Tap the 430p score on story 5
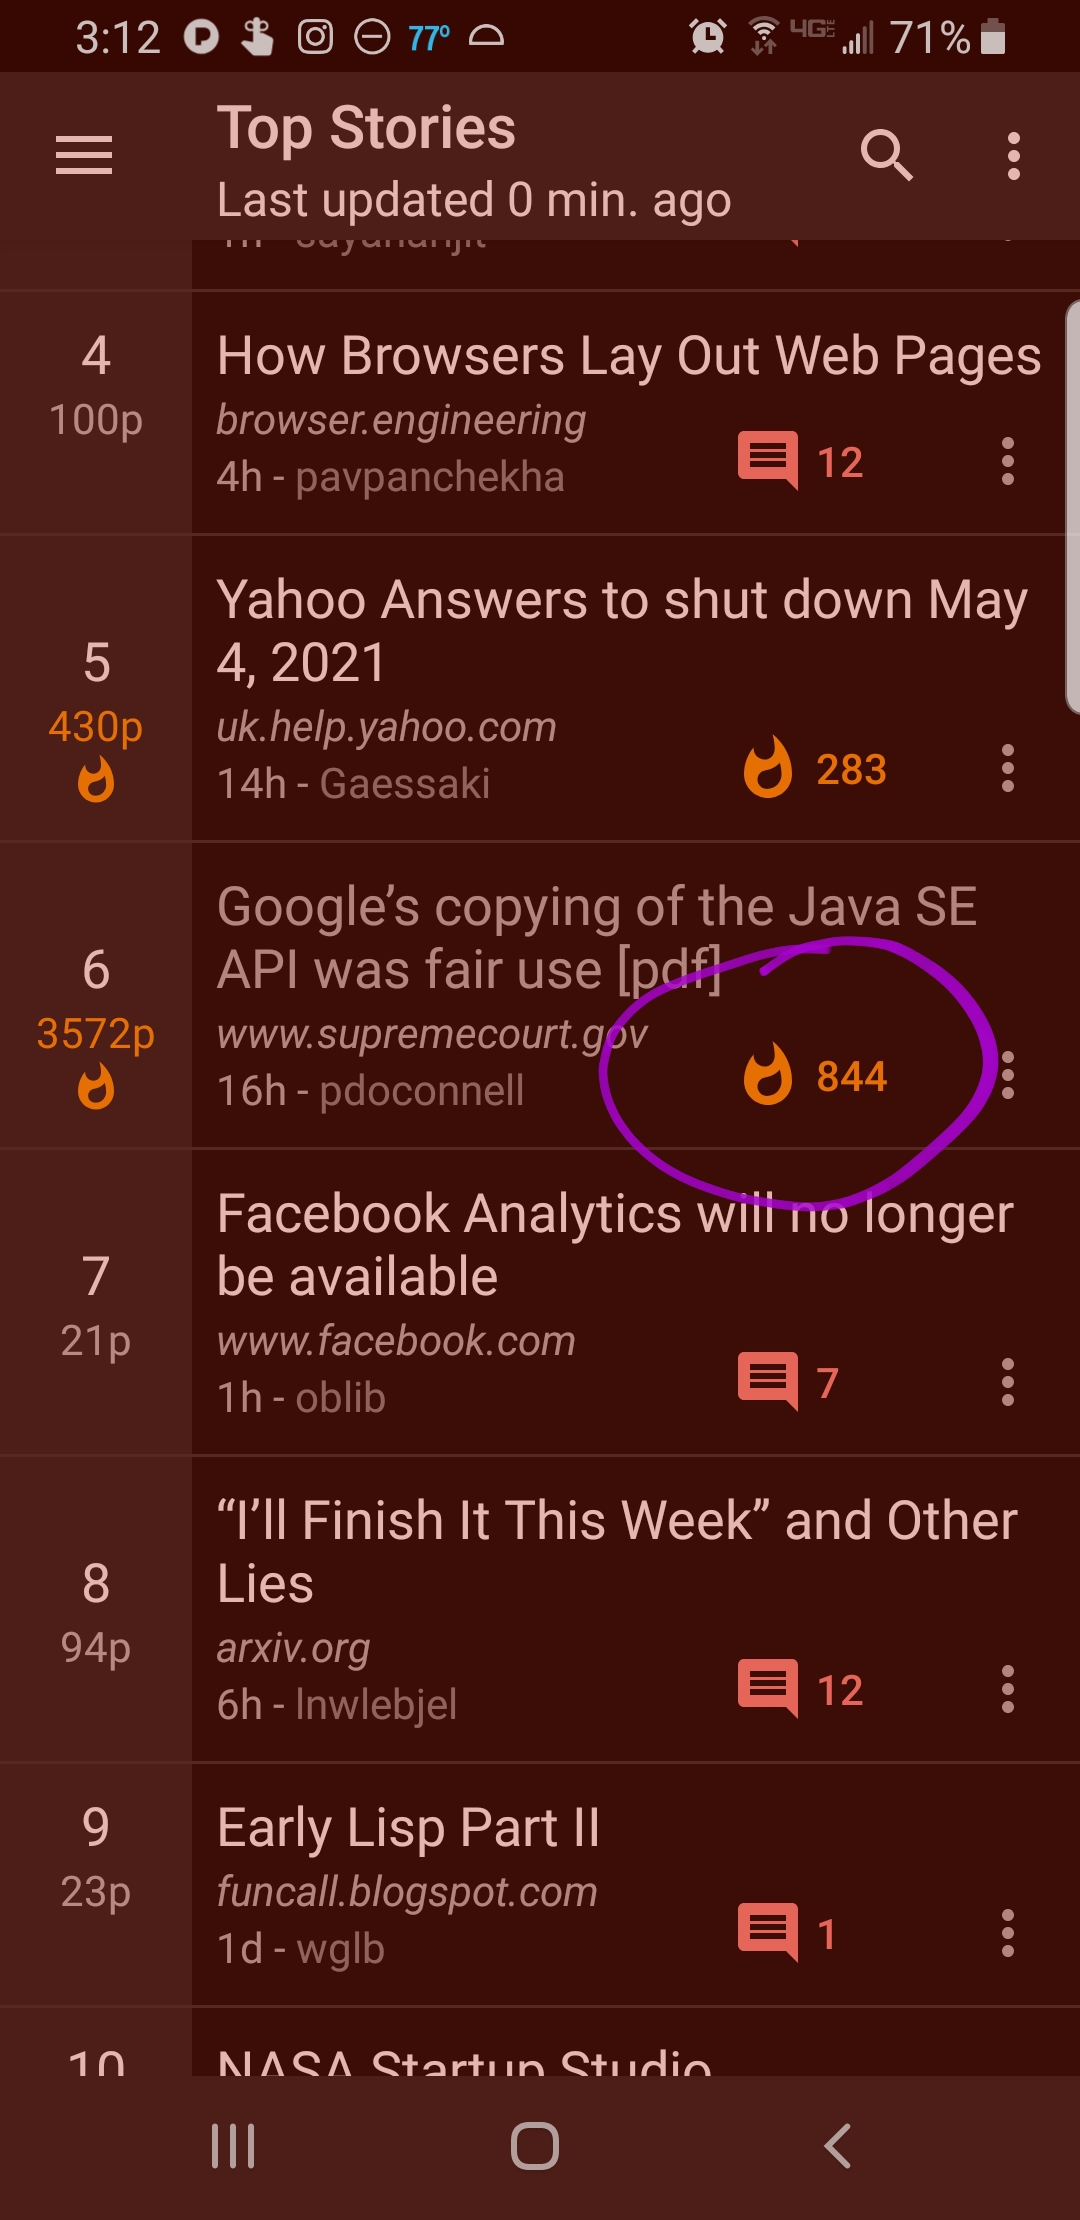This screenshot has height=2220, width=1080. tap(96, 727)
